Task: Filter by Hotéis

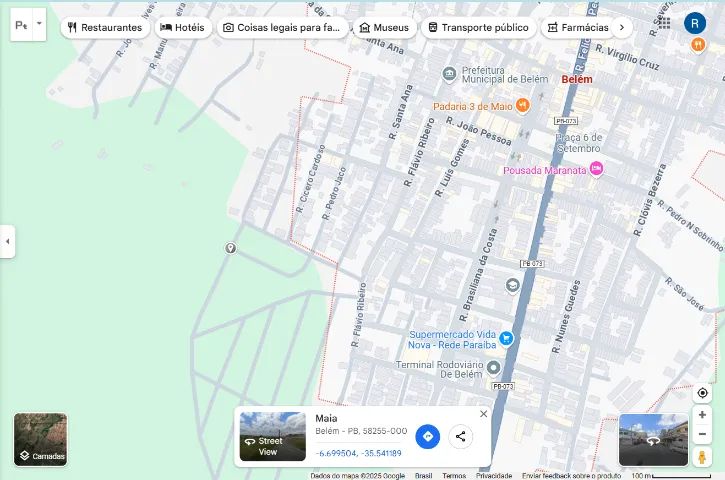Action: pyautogui.click(x=183, y=27)
